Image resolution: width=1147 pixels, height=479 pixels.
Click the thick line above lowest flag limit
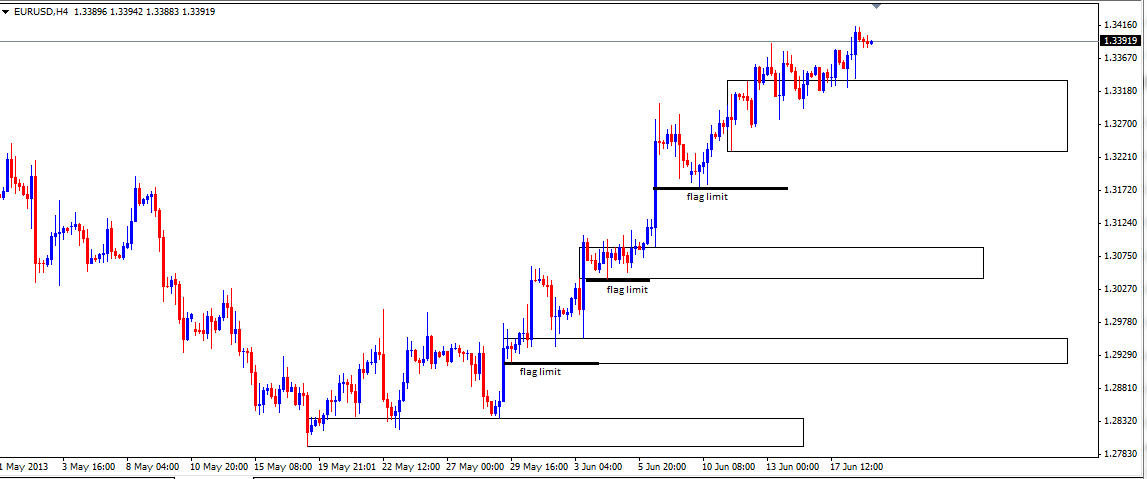click(551, 363)
